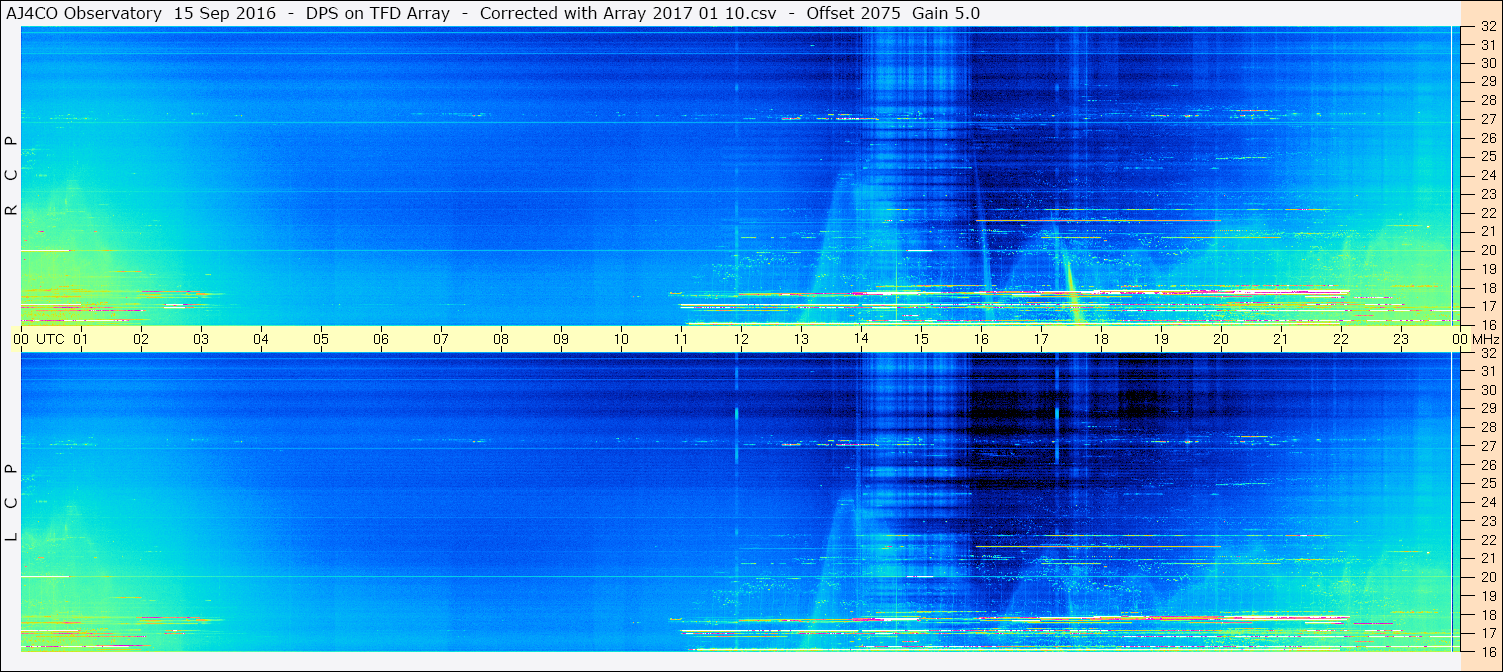
Task: Click the '15 Sep 2016' date in title
Action: (225, 13)
